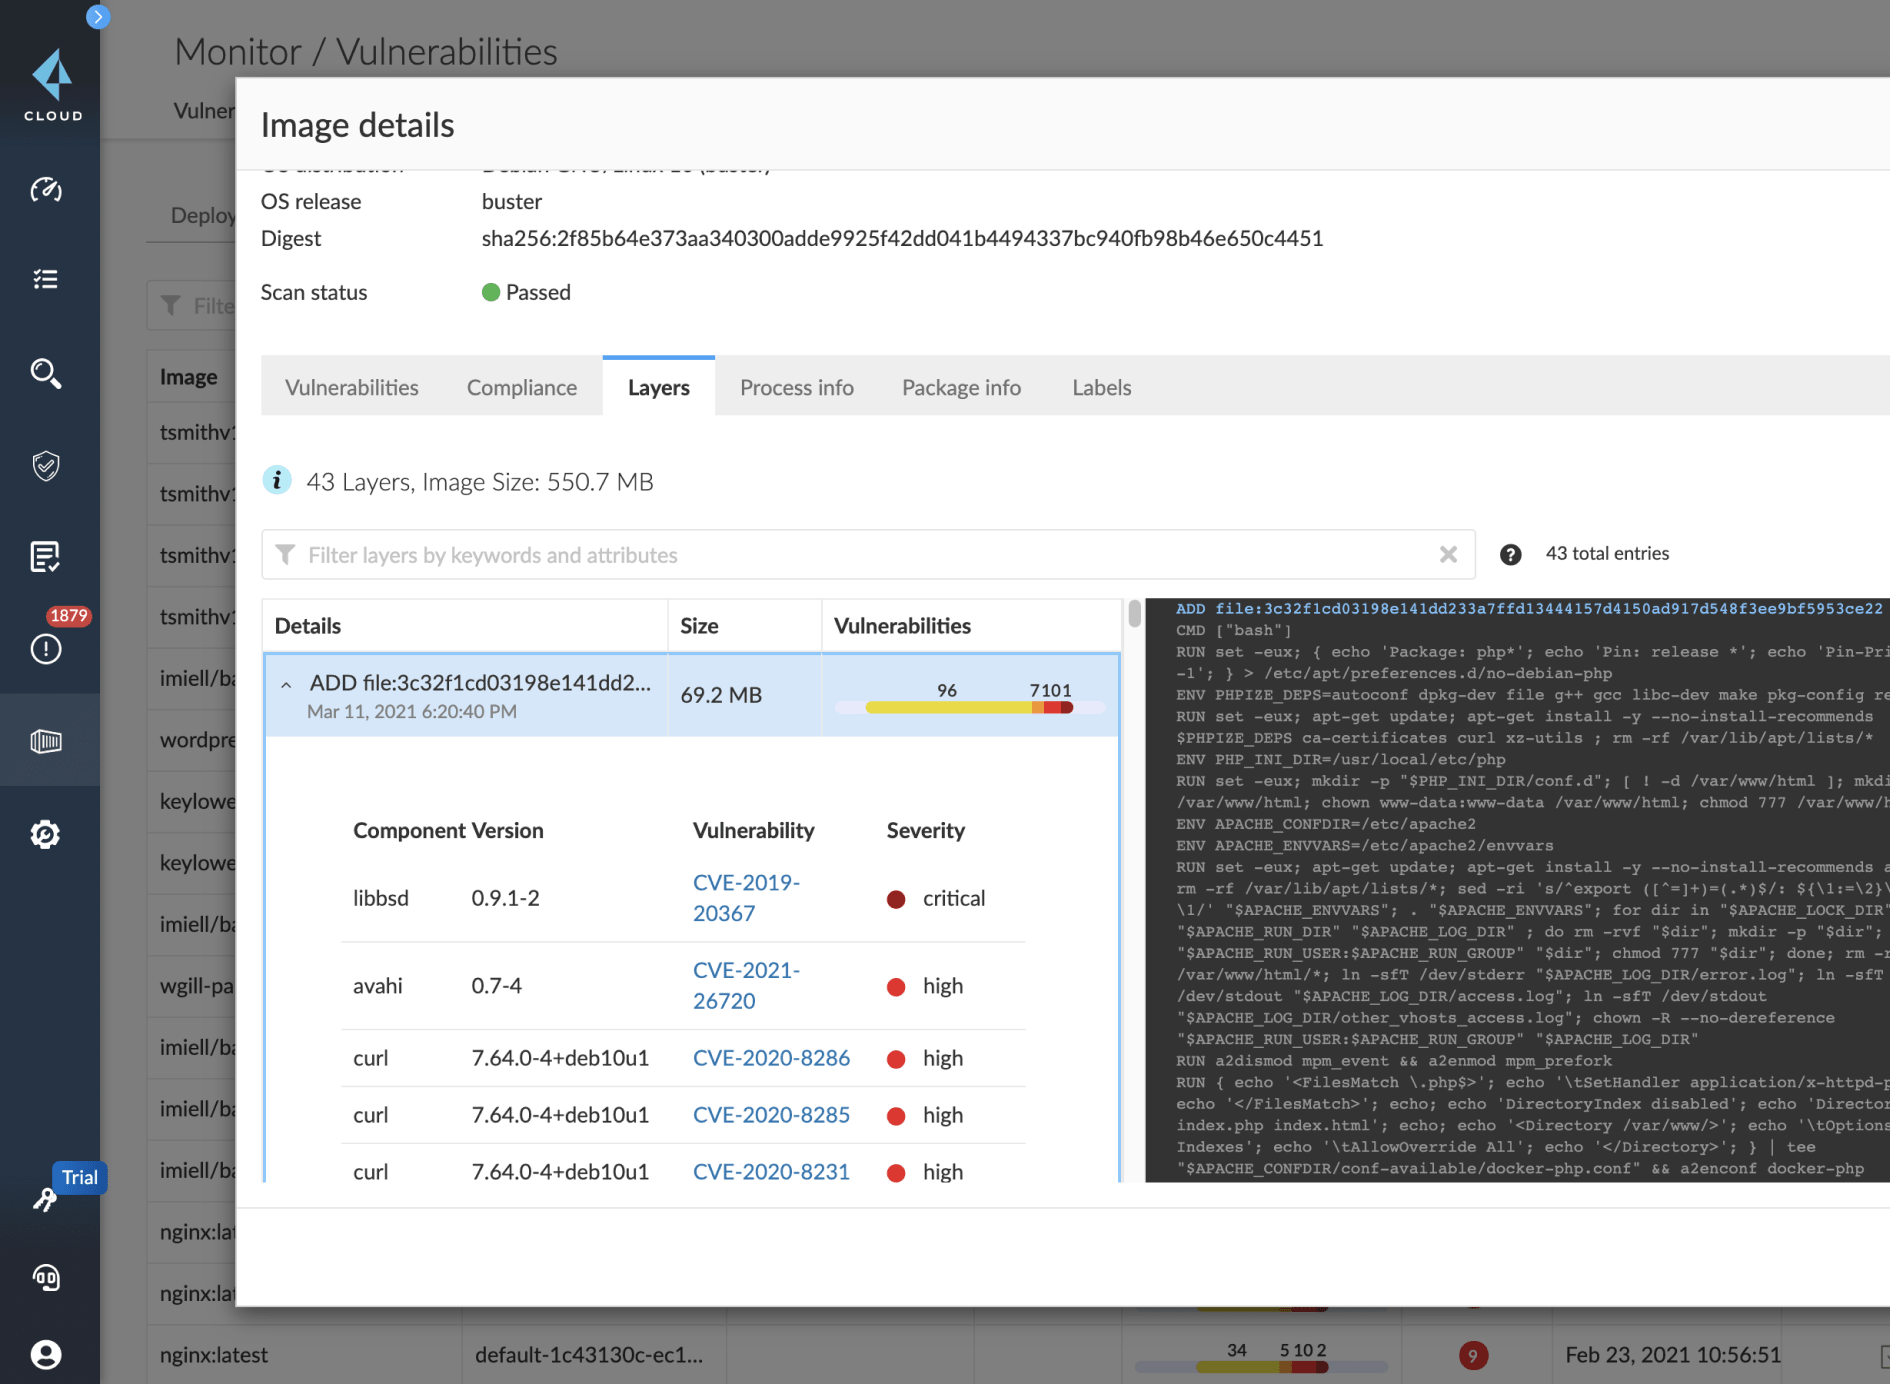Open the Process info tab
Screen dimensions: 1890x1384
[x=797, y=387]
